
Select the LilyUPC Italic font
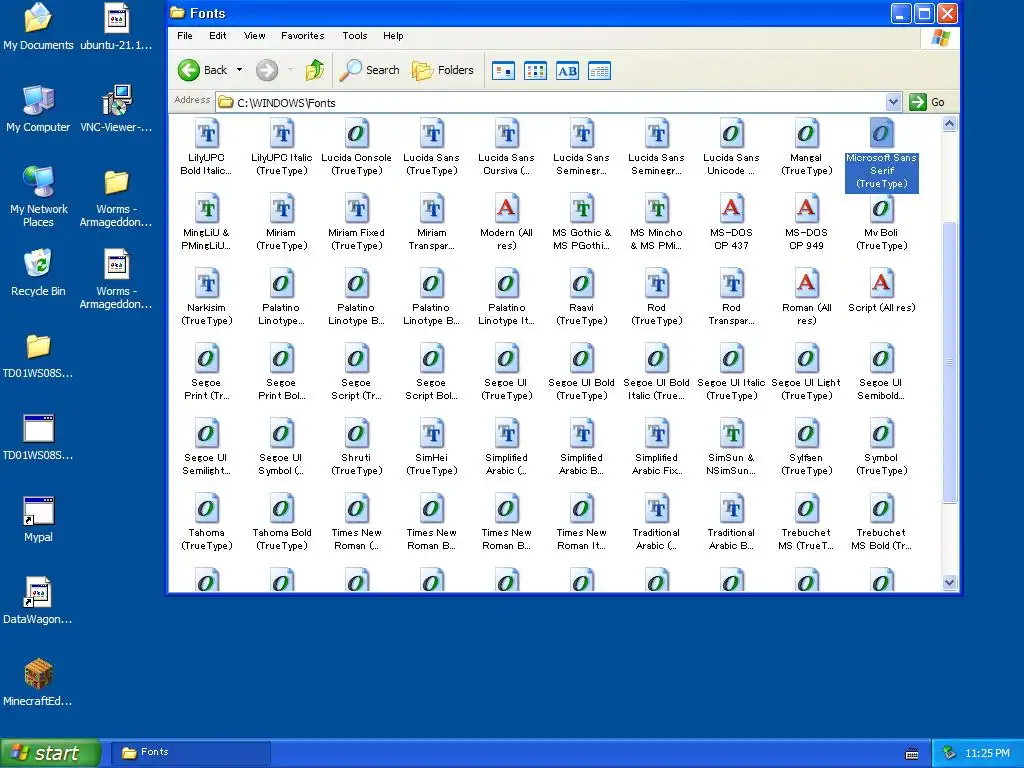[x=281, y=148]
